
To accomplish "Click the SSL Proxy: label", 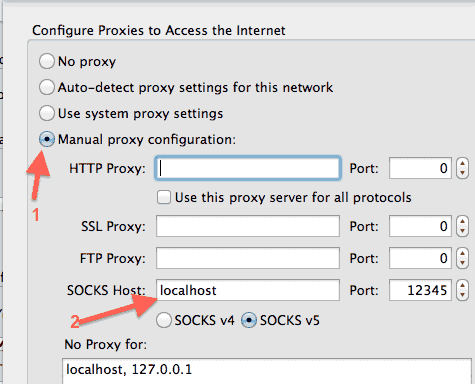I will [113, 226].
